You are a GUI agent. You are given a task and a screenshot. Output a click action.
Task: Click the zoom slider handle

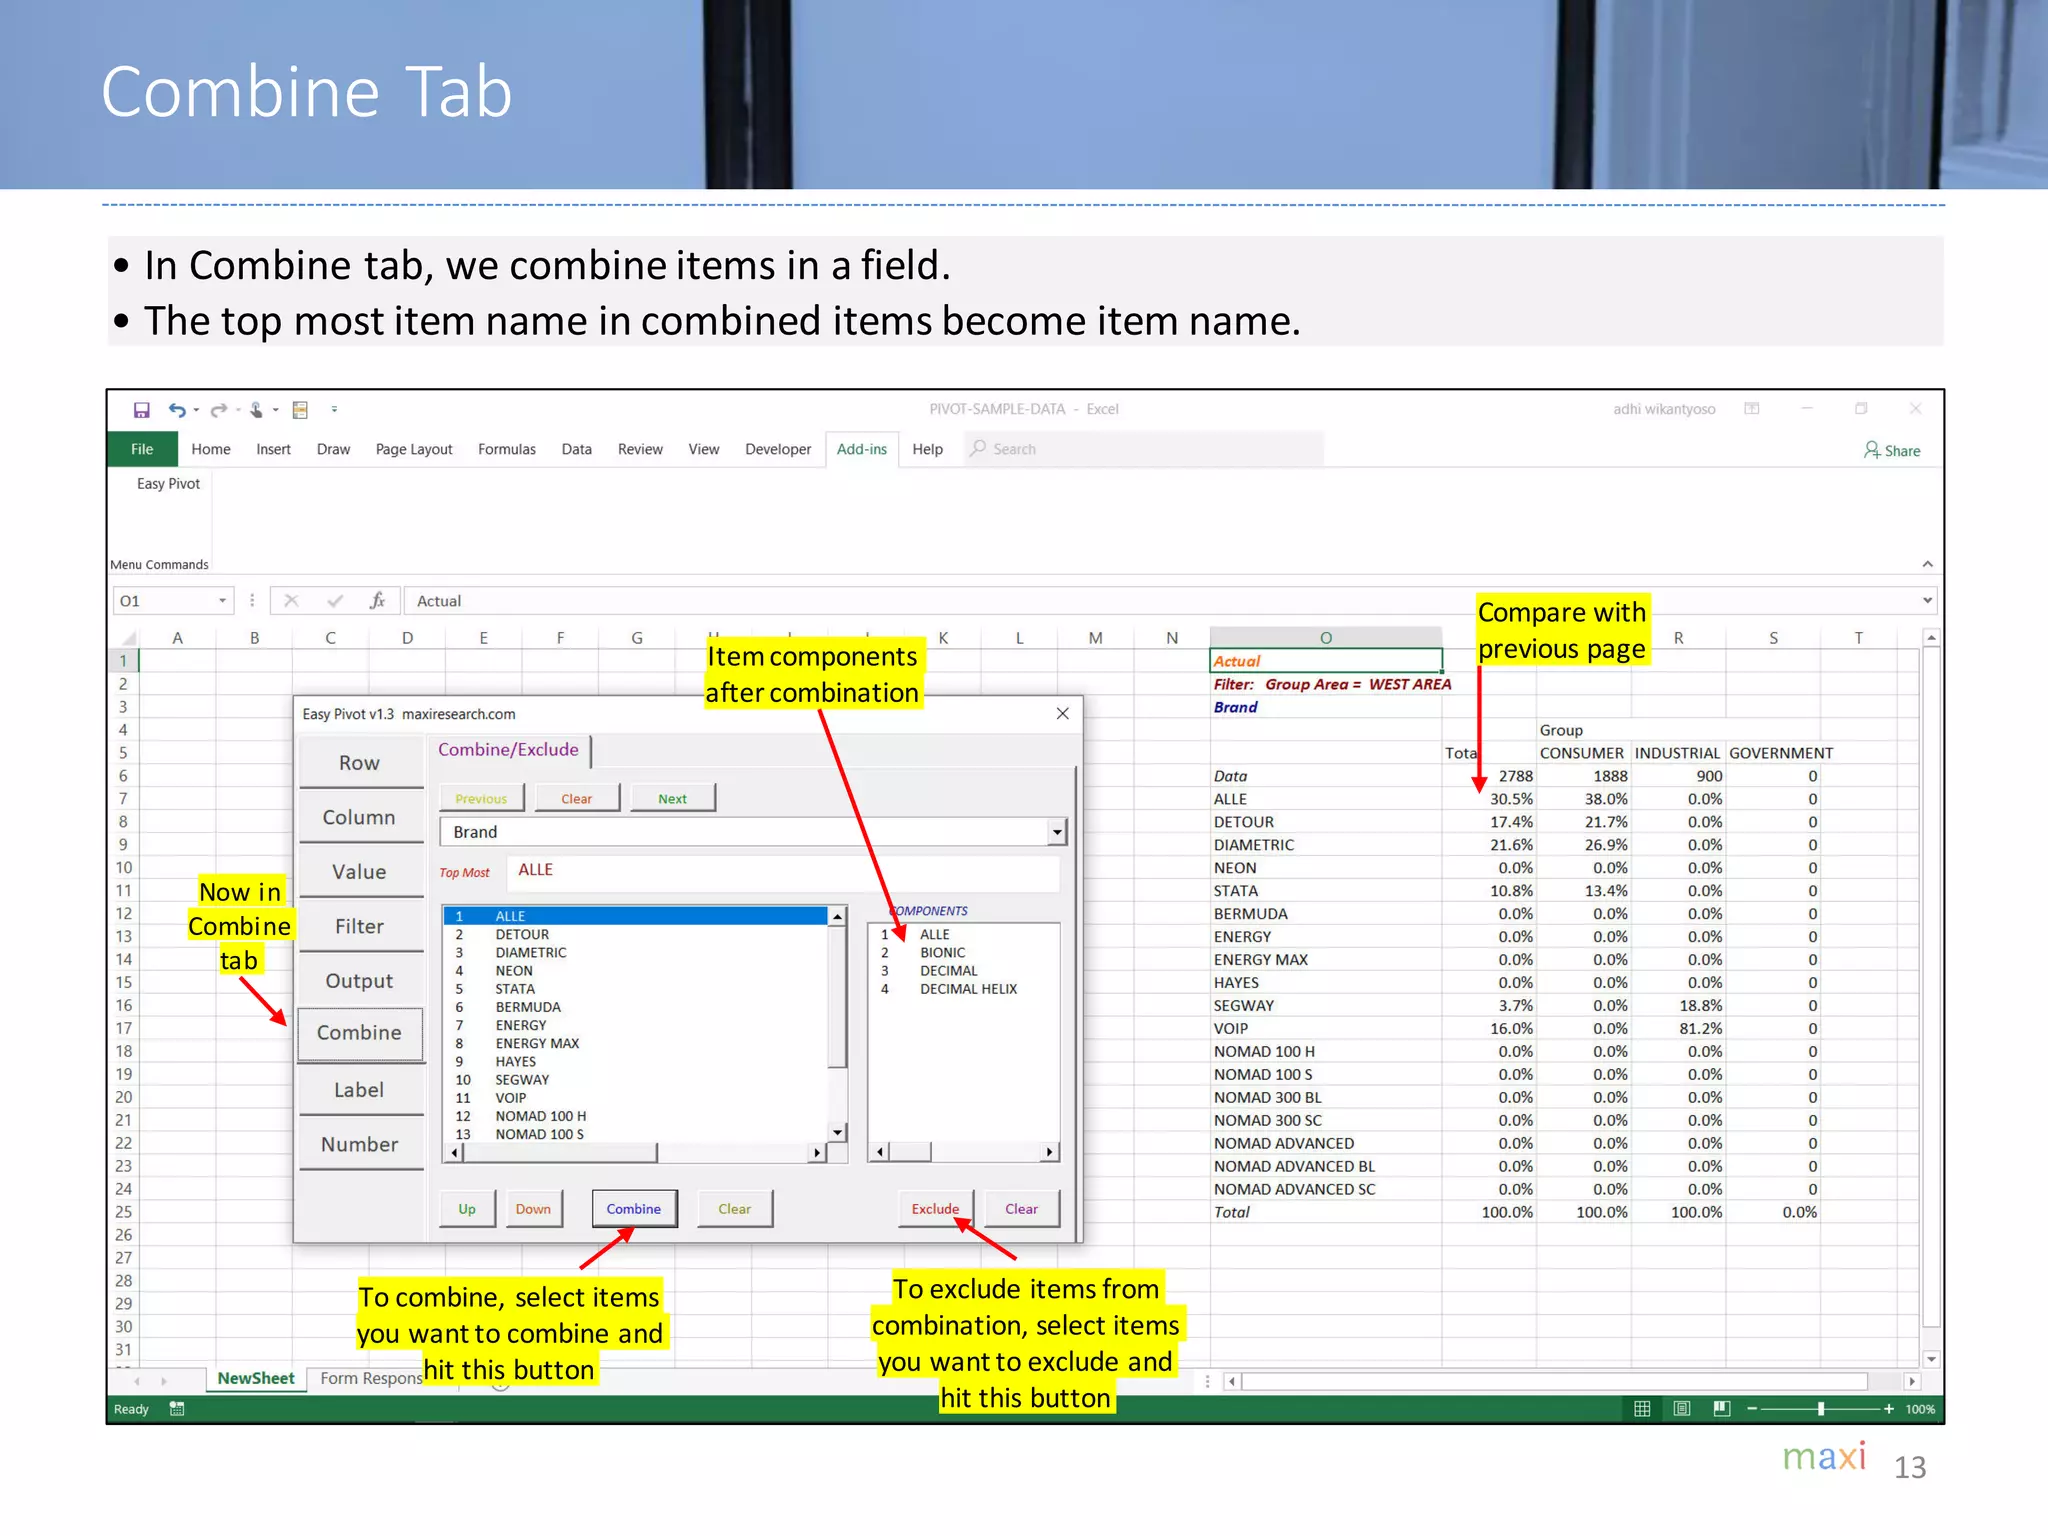point(1821,1409)
